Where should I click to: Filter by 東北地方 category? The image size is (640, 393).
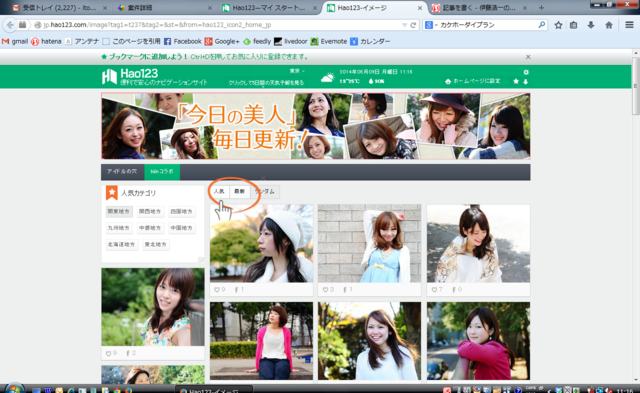pos(156,244)
